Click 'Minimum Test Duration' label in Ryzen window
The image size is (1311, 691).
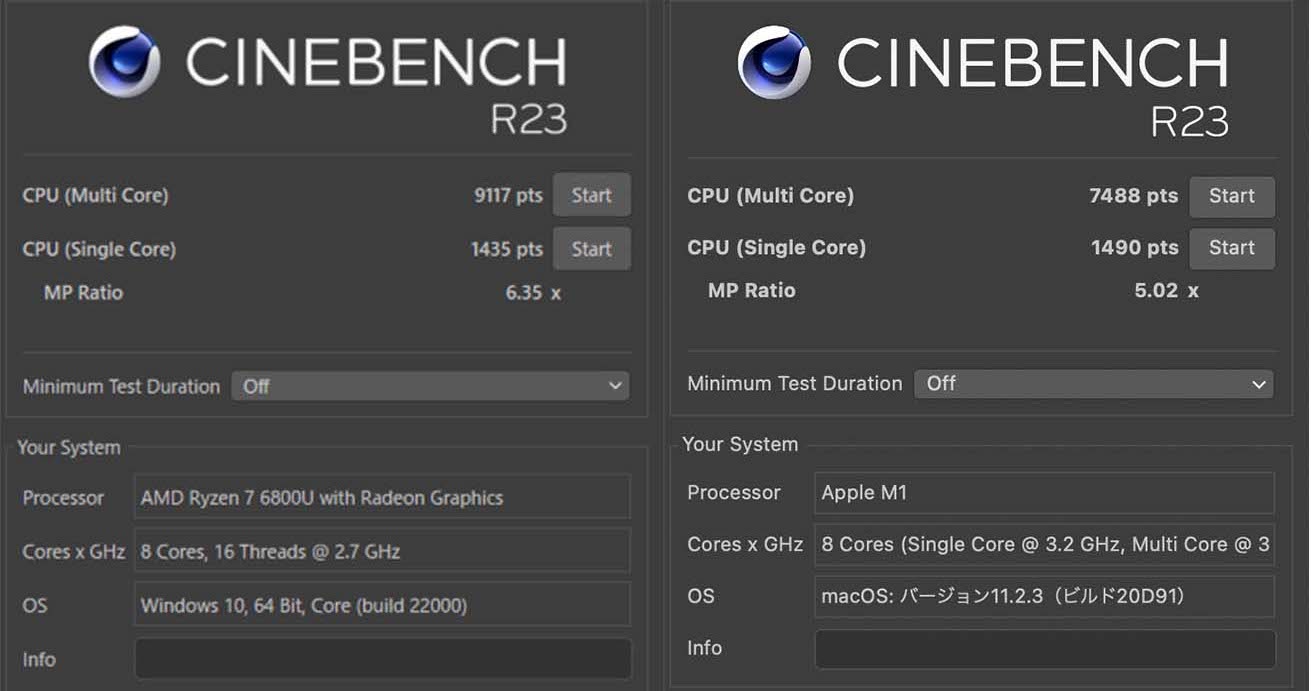click(x=121, y=386)
